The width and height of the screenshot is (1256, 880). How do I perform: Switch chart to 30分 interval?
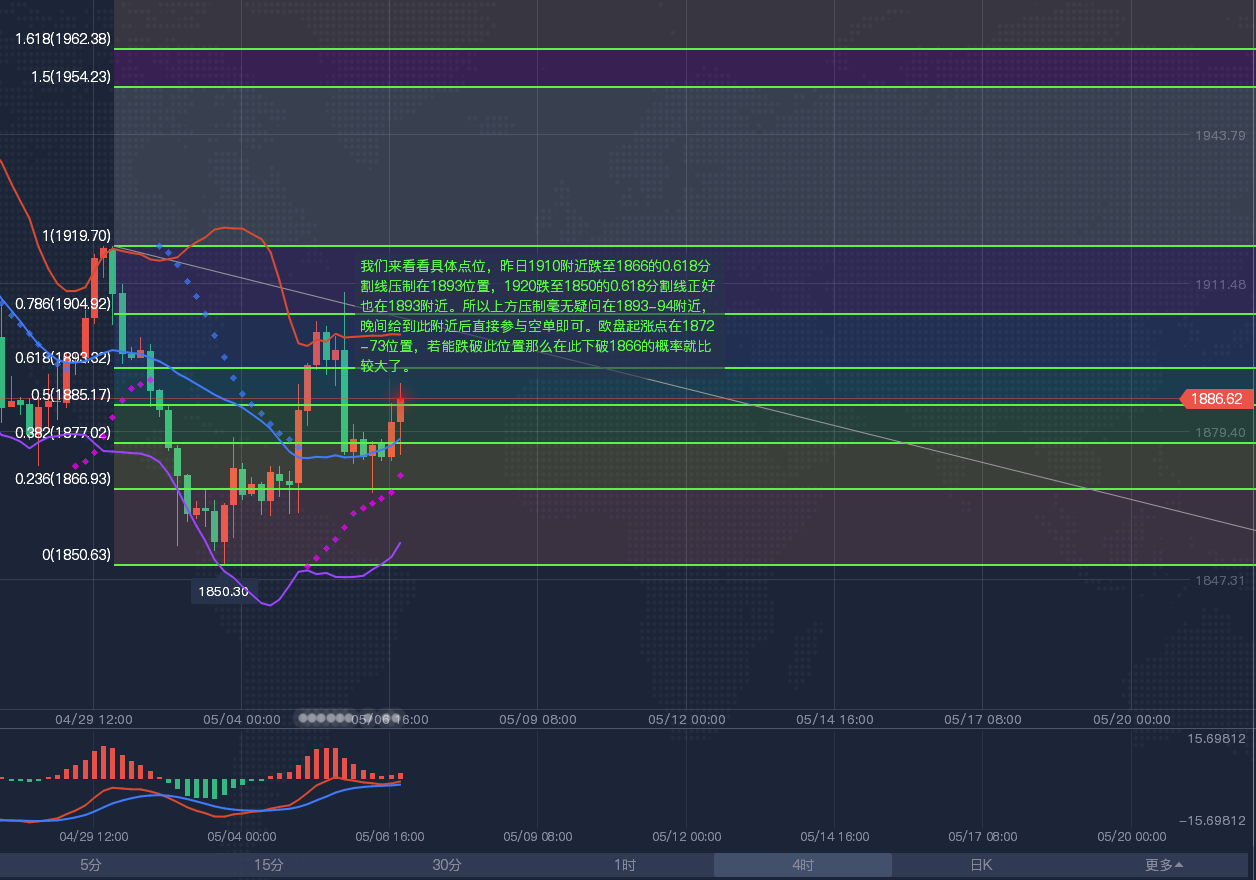(x=447, y=865)
